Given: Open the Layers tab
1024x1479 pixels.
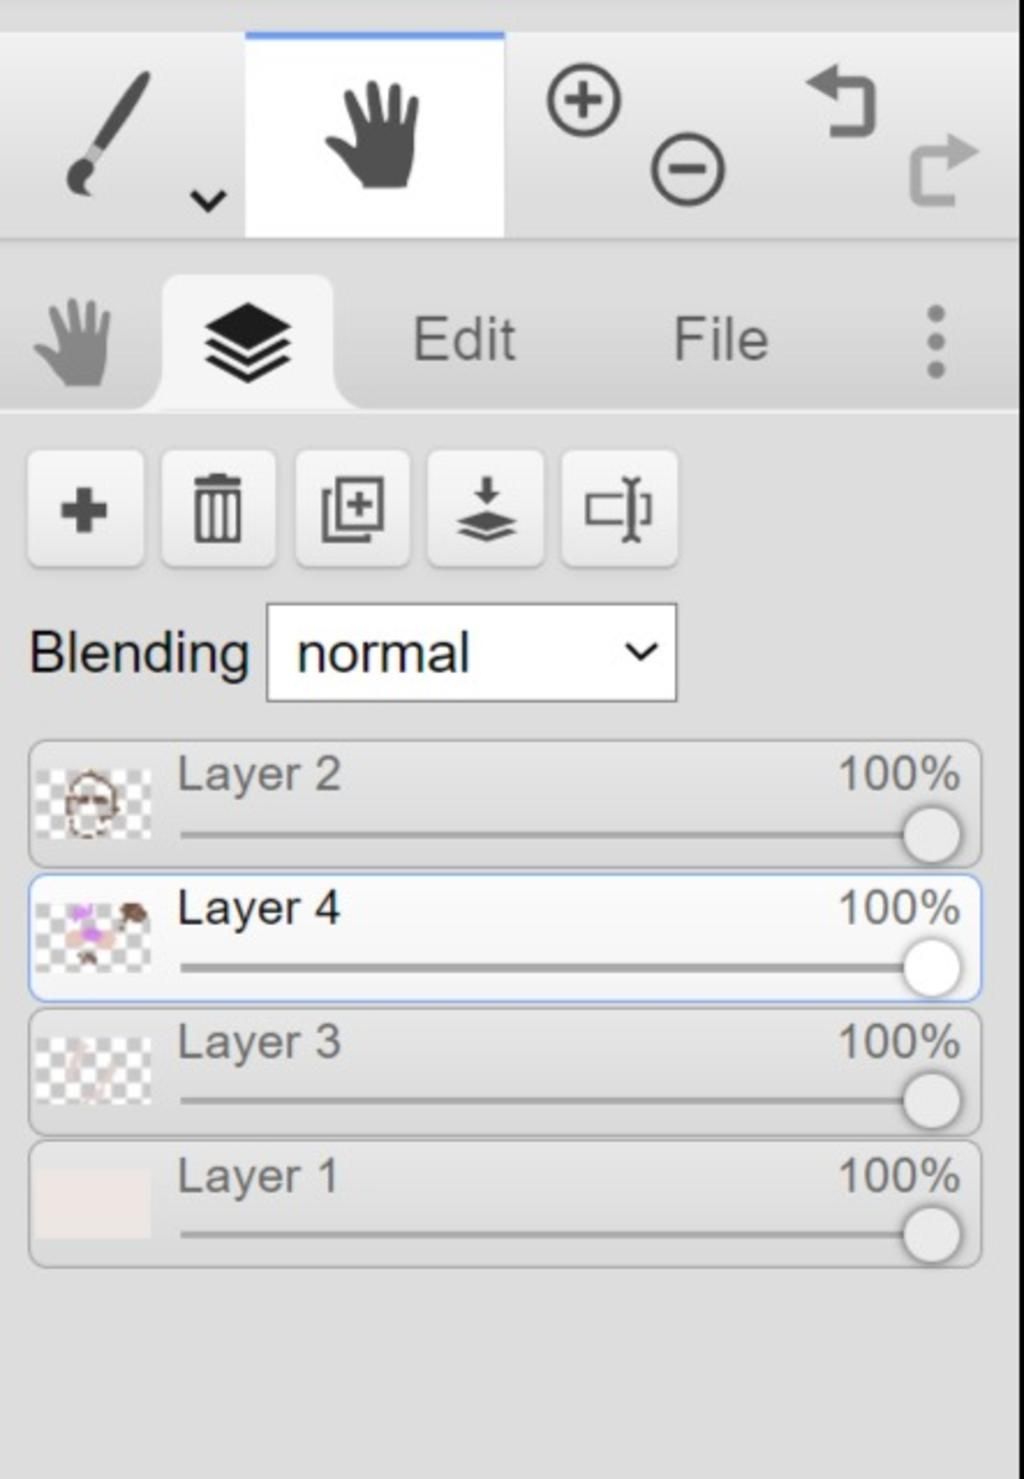Looking at the screenshot, I should coord(247,342).
